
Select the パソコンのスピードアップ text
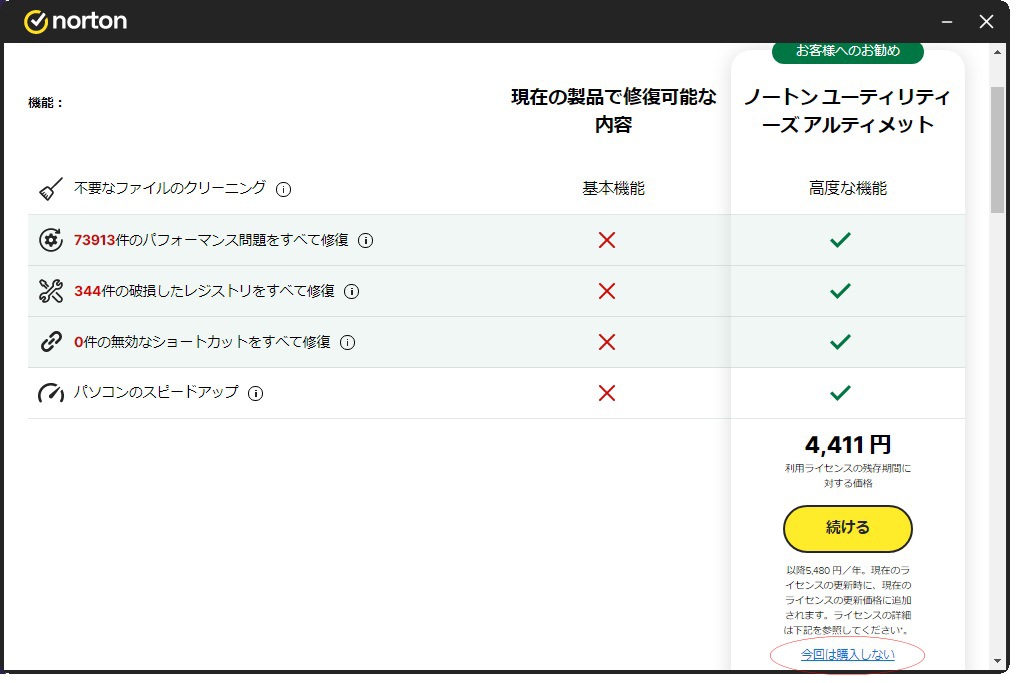click(156, 393)
